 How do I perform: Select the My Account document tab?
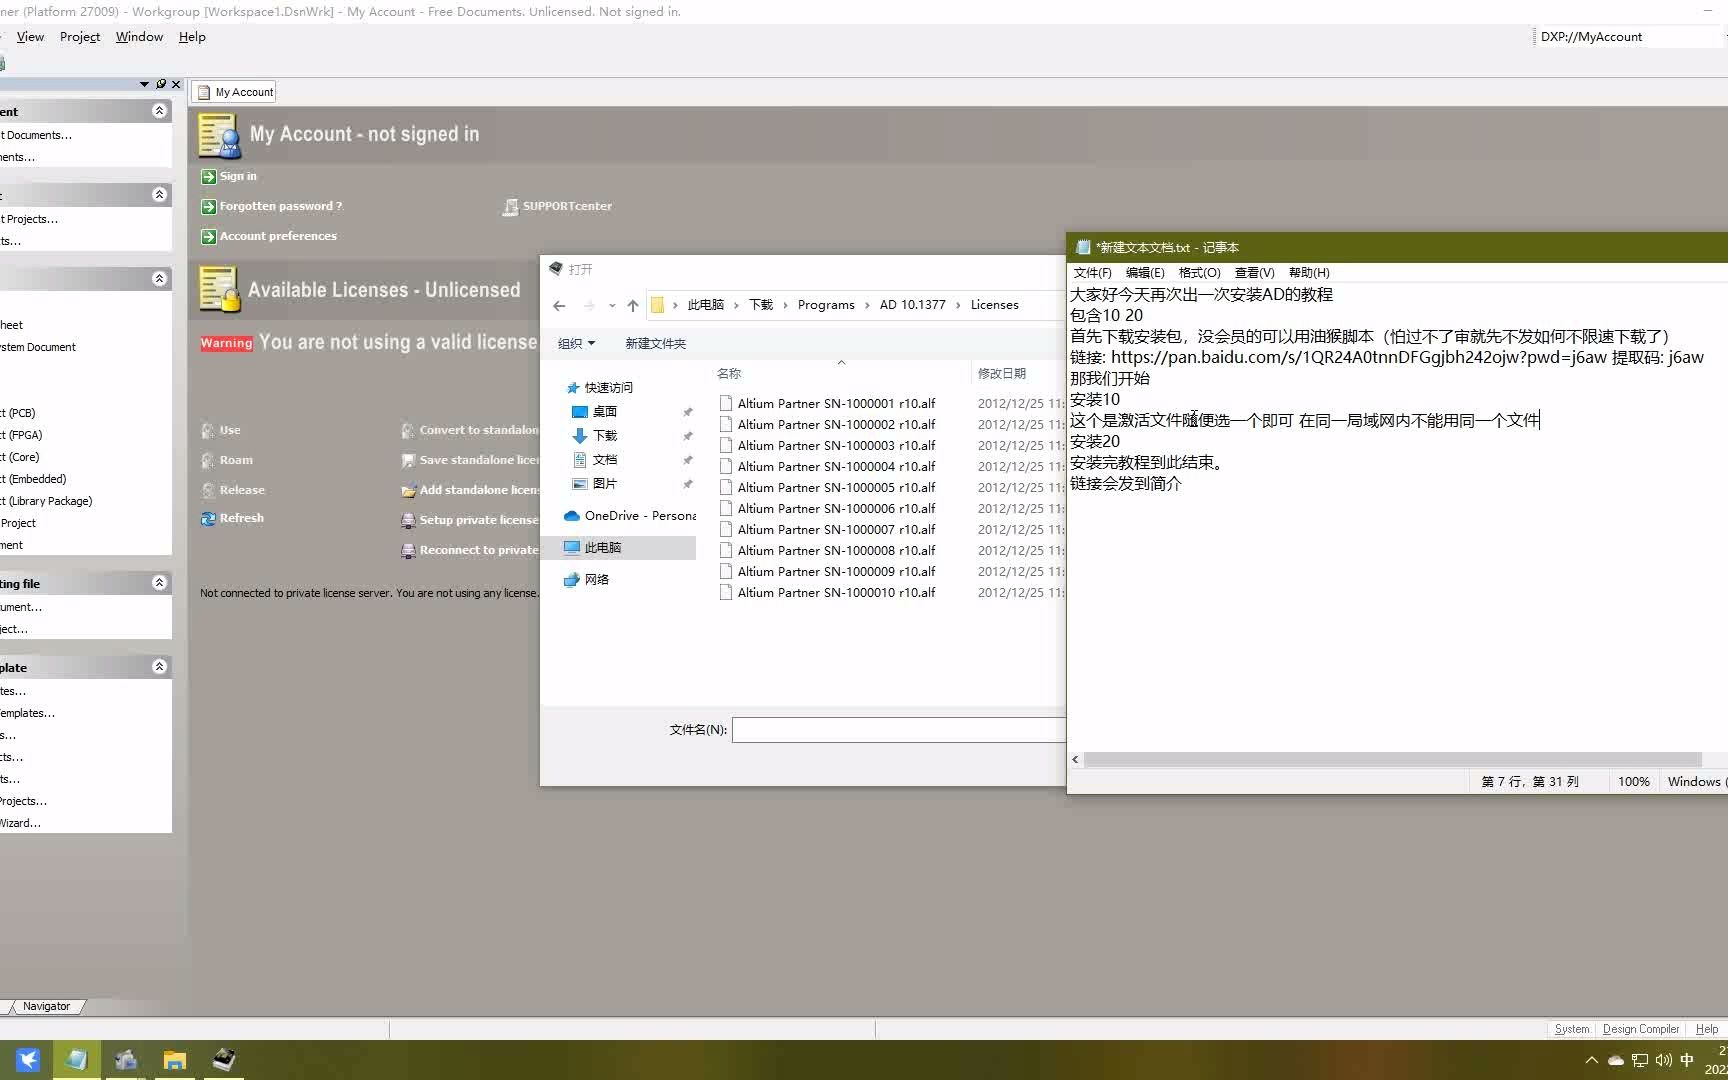coord(234,92)
